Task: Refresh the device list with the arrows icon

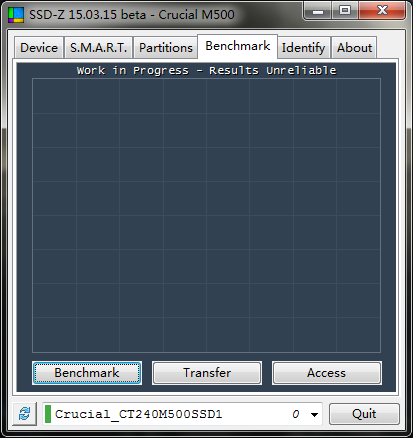Action: pos(25,414)
